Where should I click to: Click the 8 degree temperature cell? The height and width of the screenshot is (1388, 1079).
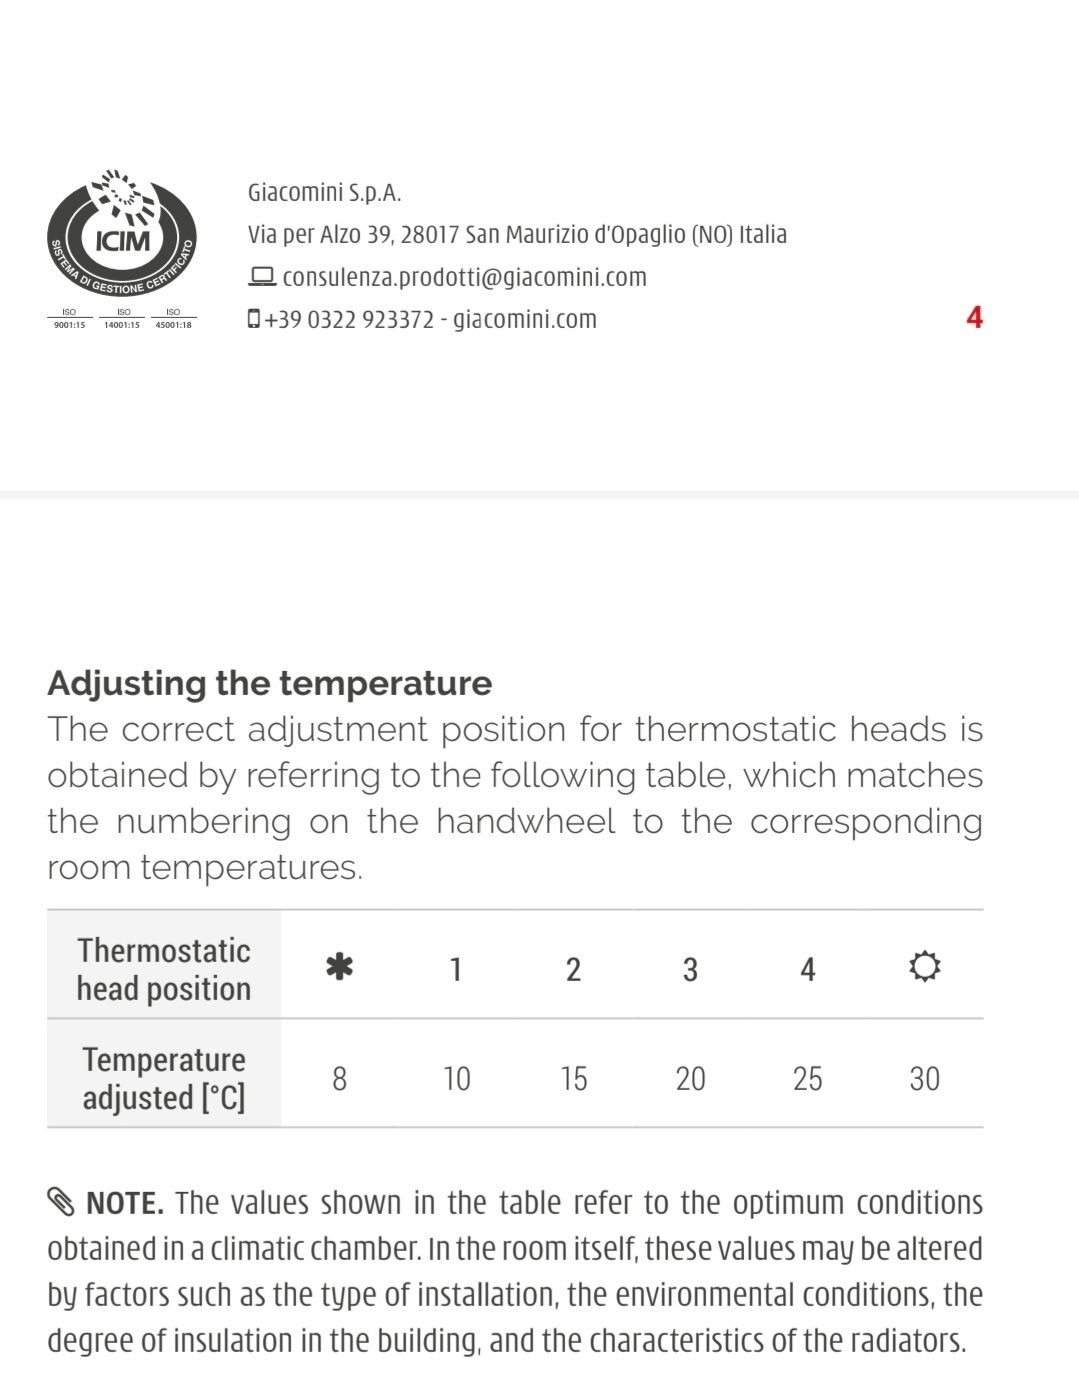340,1078
